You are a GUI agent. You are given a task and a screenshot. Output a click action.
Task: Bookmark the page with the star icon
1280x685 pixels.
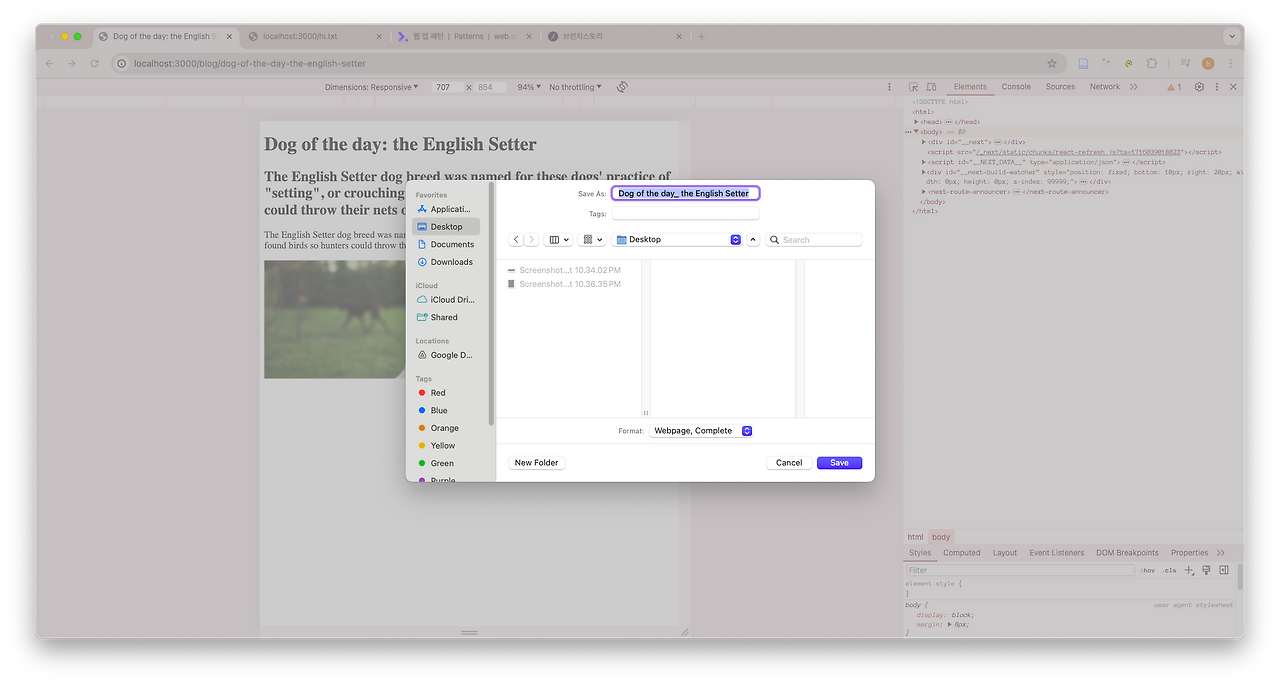coord(1052,63)
